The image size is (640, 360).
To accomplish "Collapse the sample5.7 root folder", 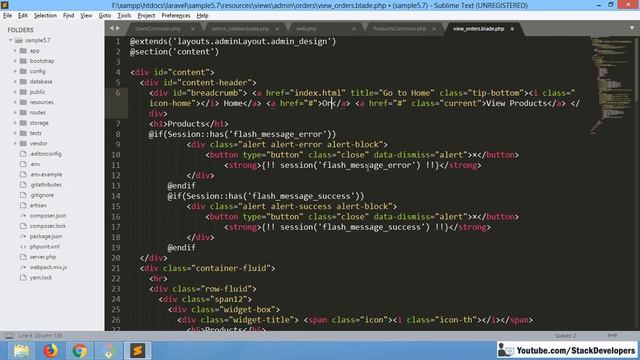I will pyautogui.click(x=11, y=40).
